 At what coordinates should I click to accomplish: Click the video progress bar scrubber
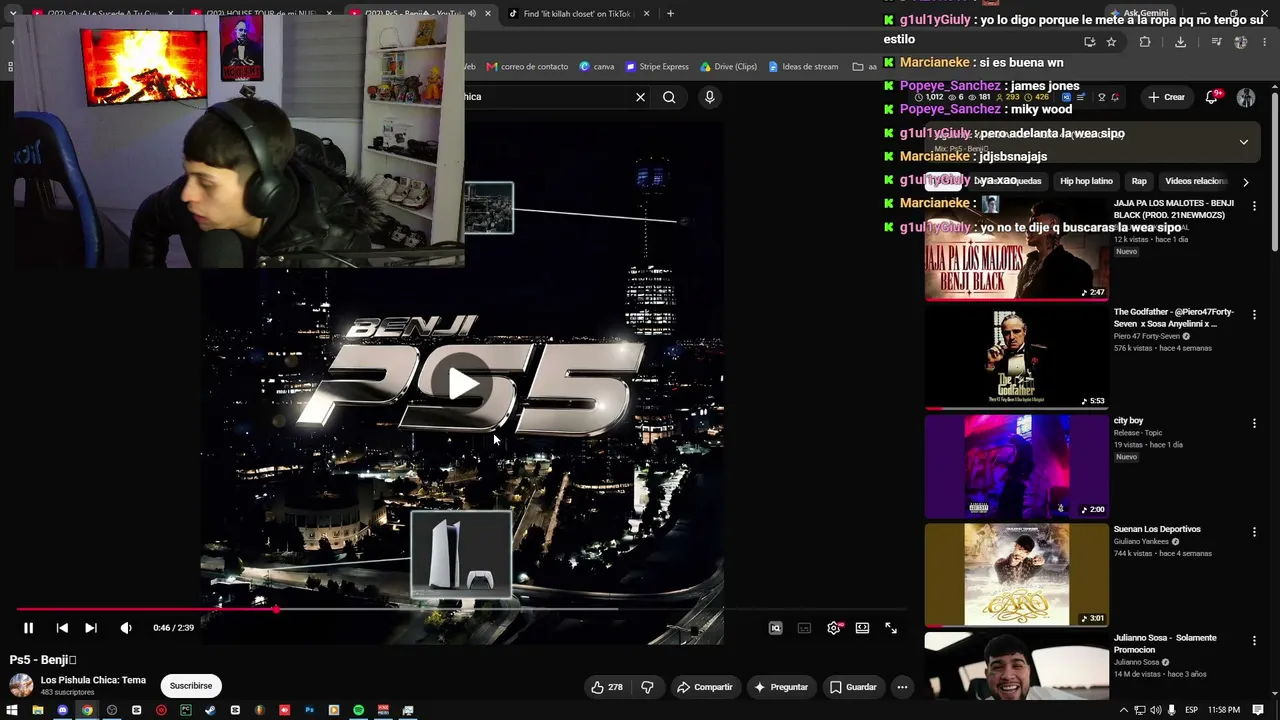276,608
